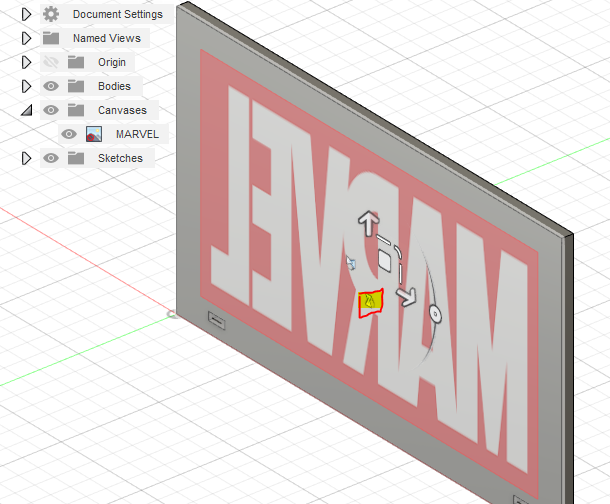Expand the Sketches folder
The height and width of the screenshot is (504, 610).
(26, 158)
